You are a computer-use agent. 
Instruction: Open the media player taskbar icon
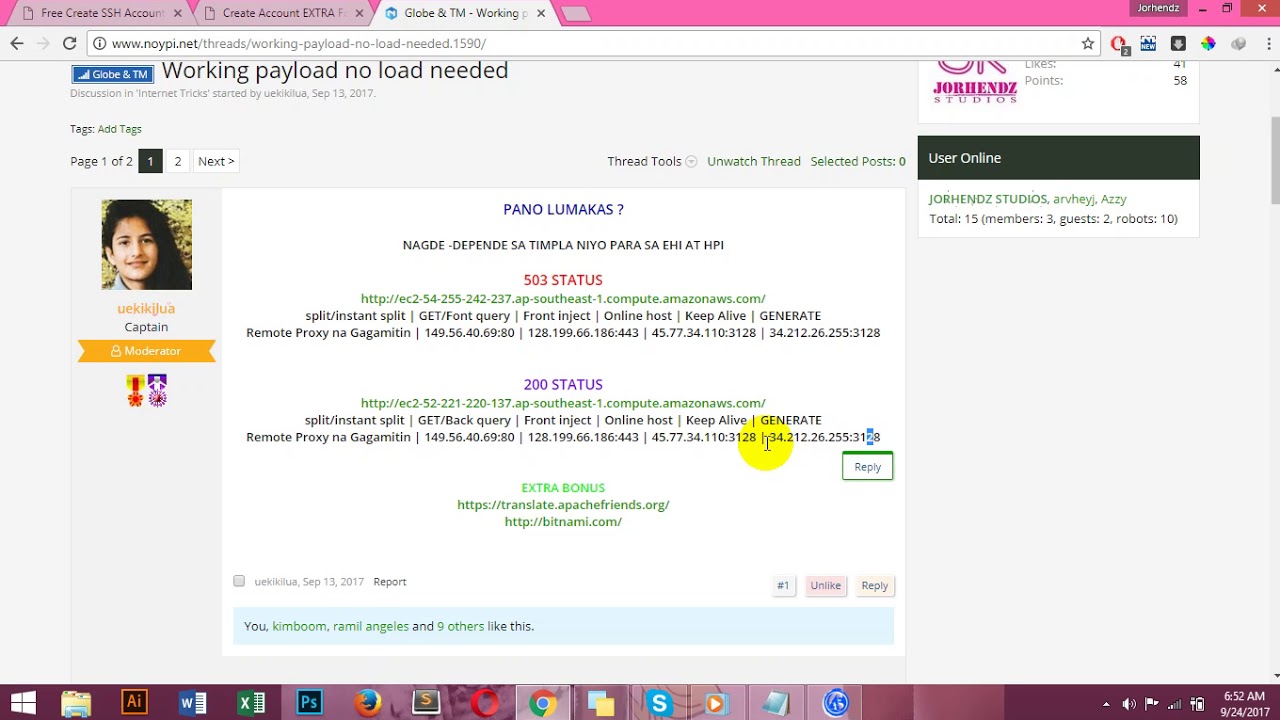[716, 703]
